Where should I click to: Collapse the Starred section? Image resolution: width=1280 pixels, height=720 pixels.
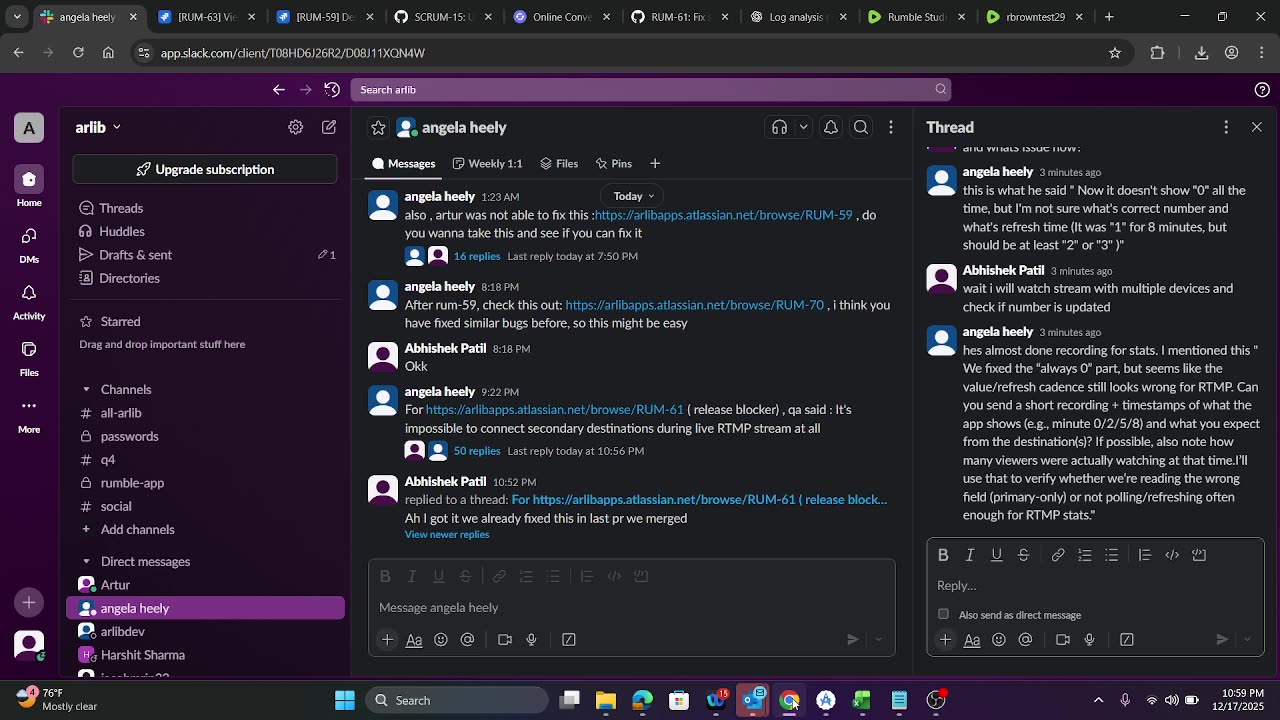[86, 322]
